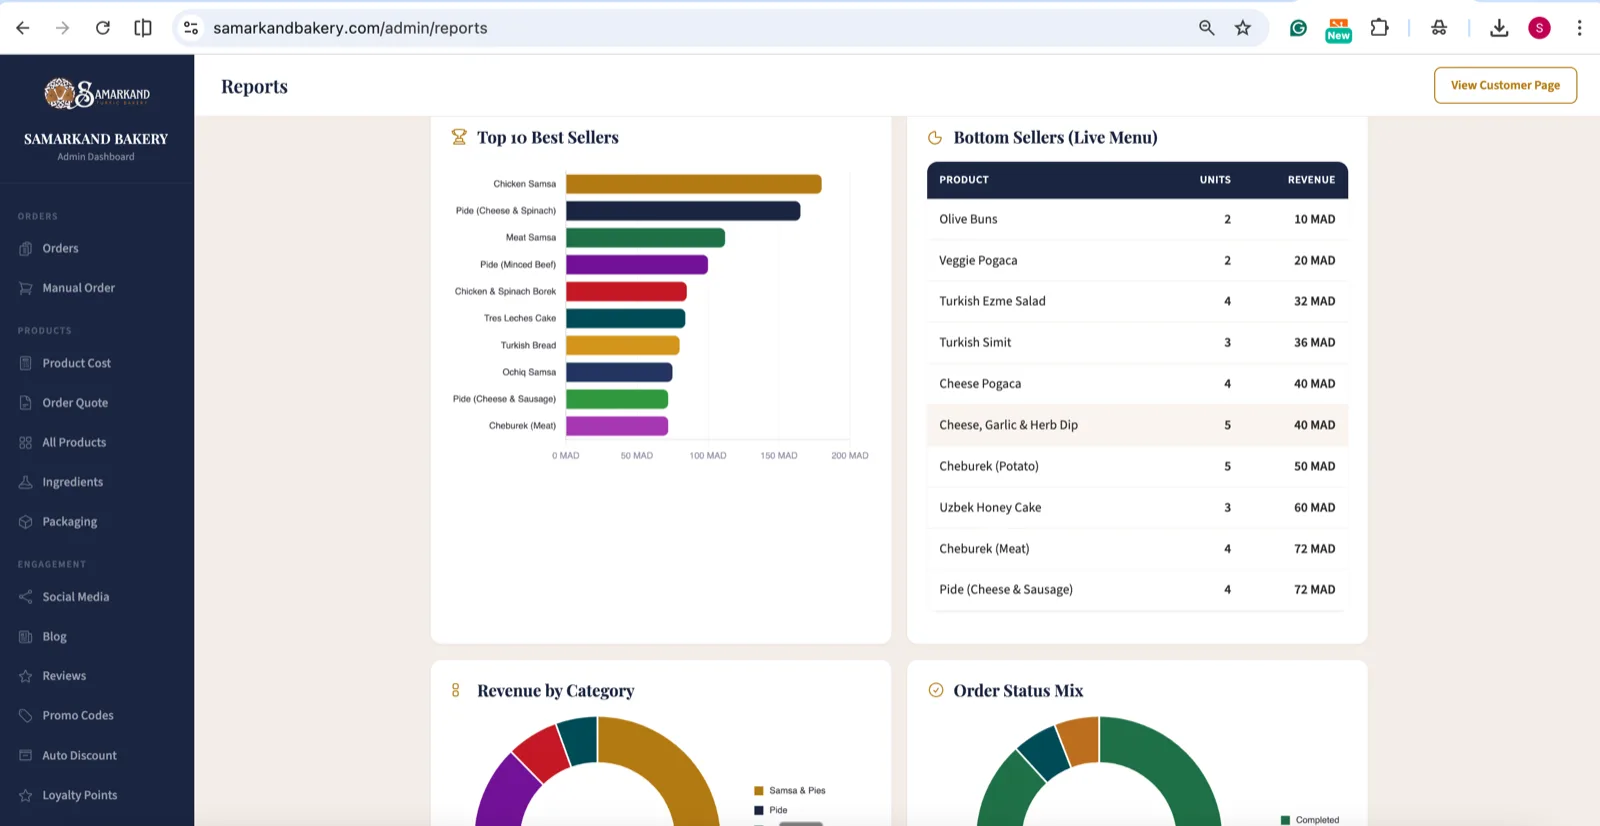Select the Cheburek (Potato) row
1600x826 pixels.
click(x=1137, y=466)
